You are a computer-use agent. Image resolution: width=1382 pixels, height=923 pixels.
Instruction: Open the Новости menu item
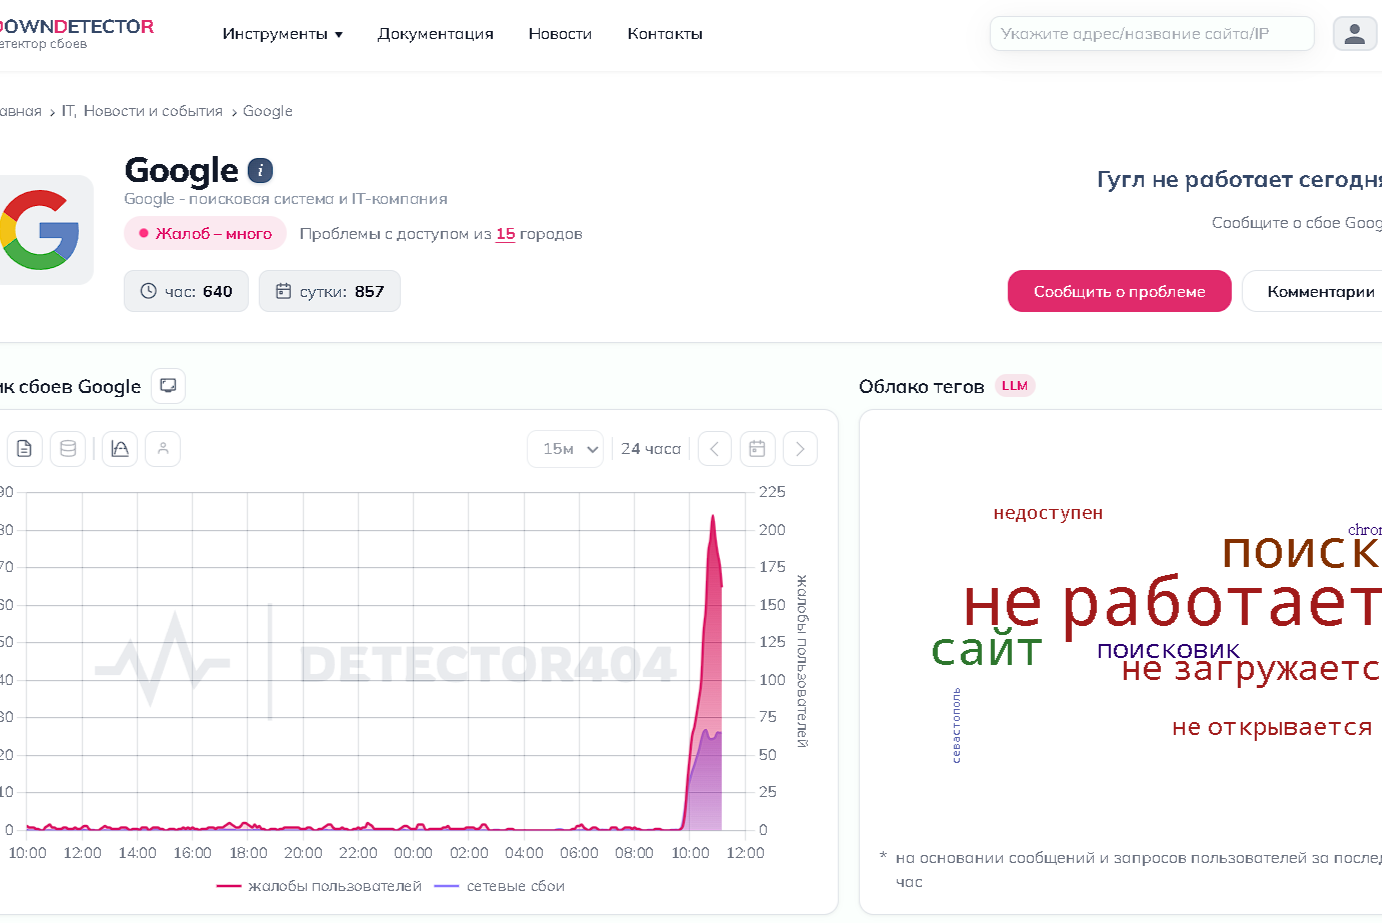(560, 34)
